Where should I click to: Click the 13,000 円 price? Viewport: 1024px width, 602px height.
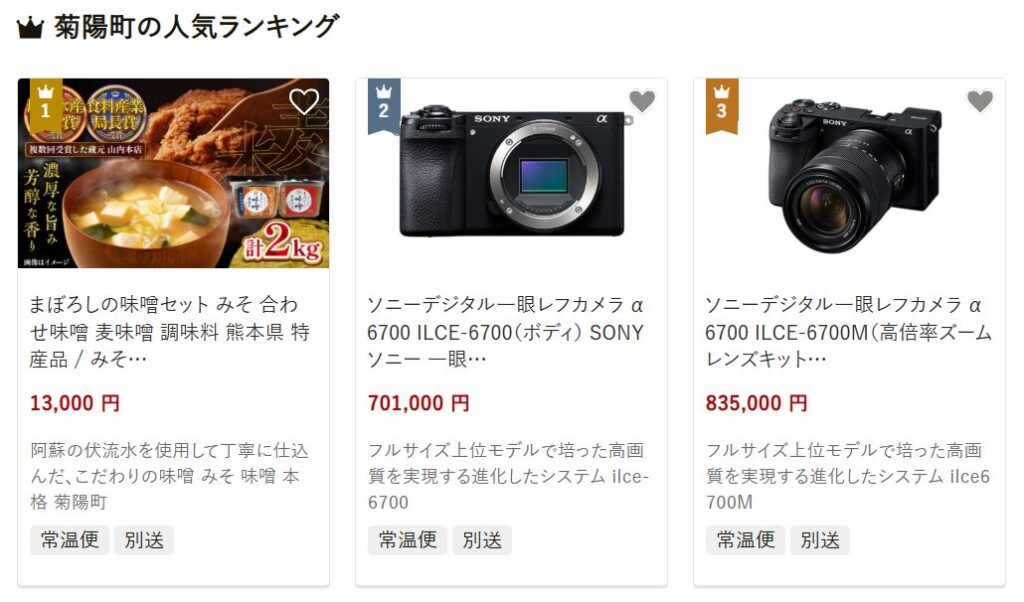(74, 403)
